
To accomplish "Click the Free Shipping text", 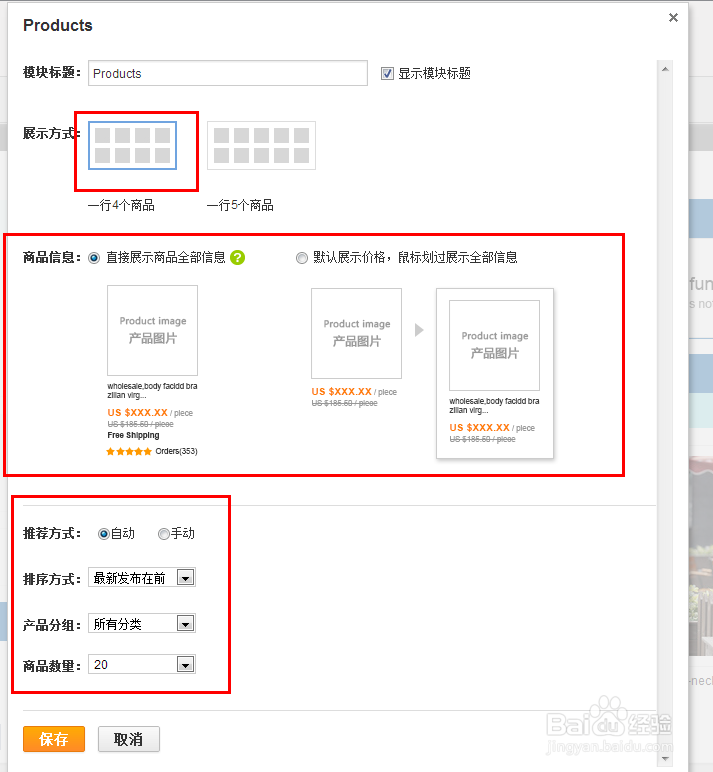I will point(133,435).
